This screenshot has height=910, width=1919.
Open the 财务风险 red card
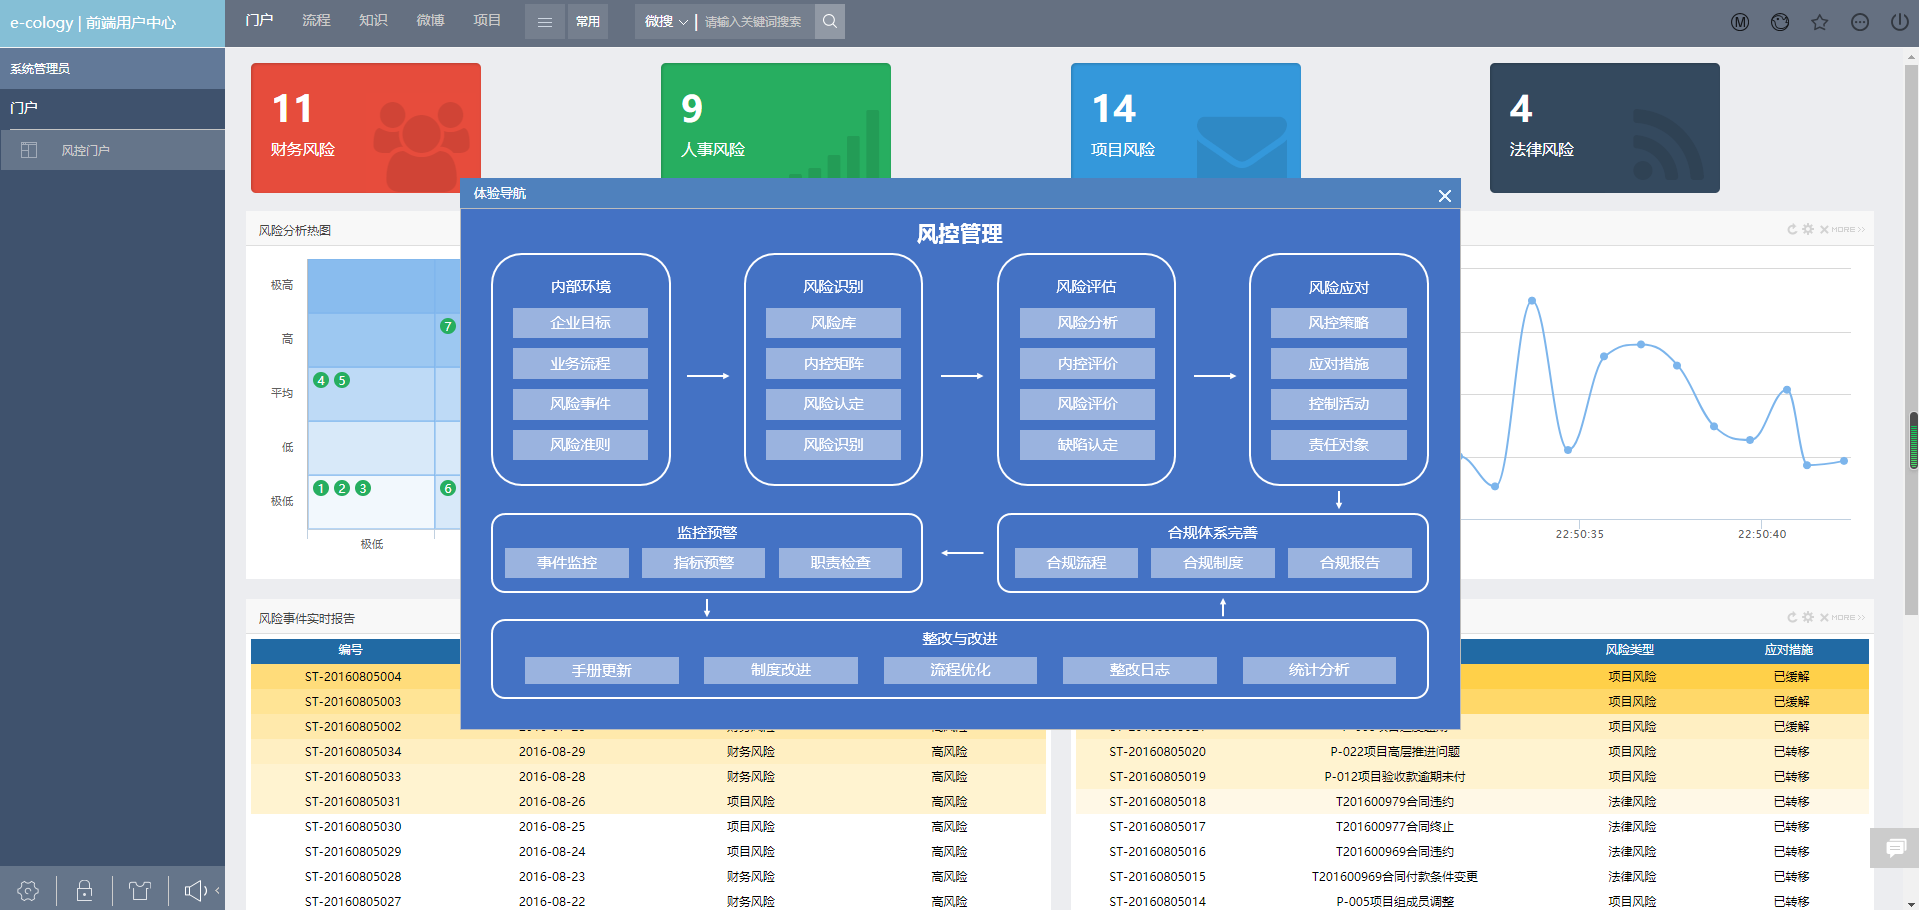366,128
